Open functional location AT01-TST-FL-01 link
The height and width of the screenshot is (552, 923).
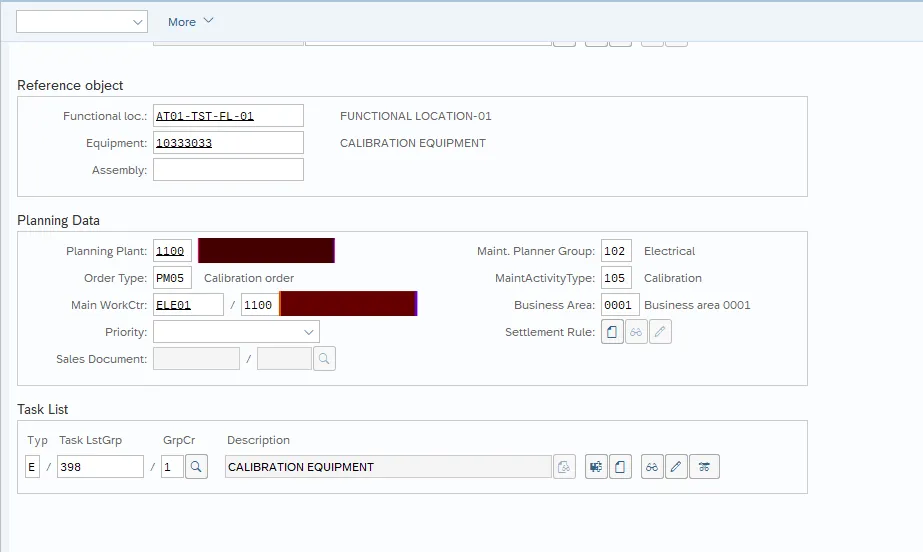tap(205, 116)
